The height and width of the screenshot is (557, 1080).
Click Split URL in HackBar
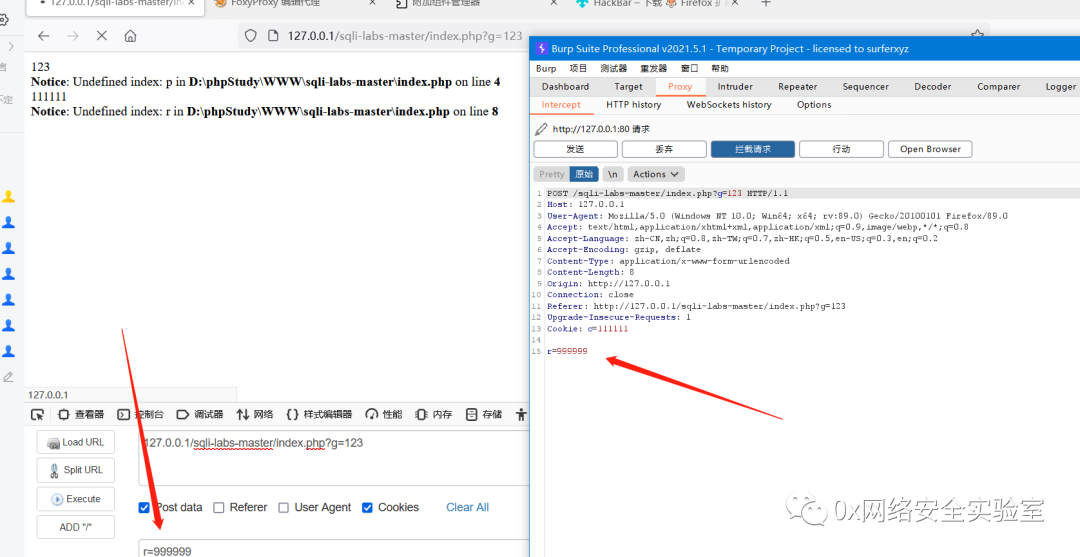pos(76,470)
